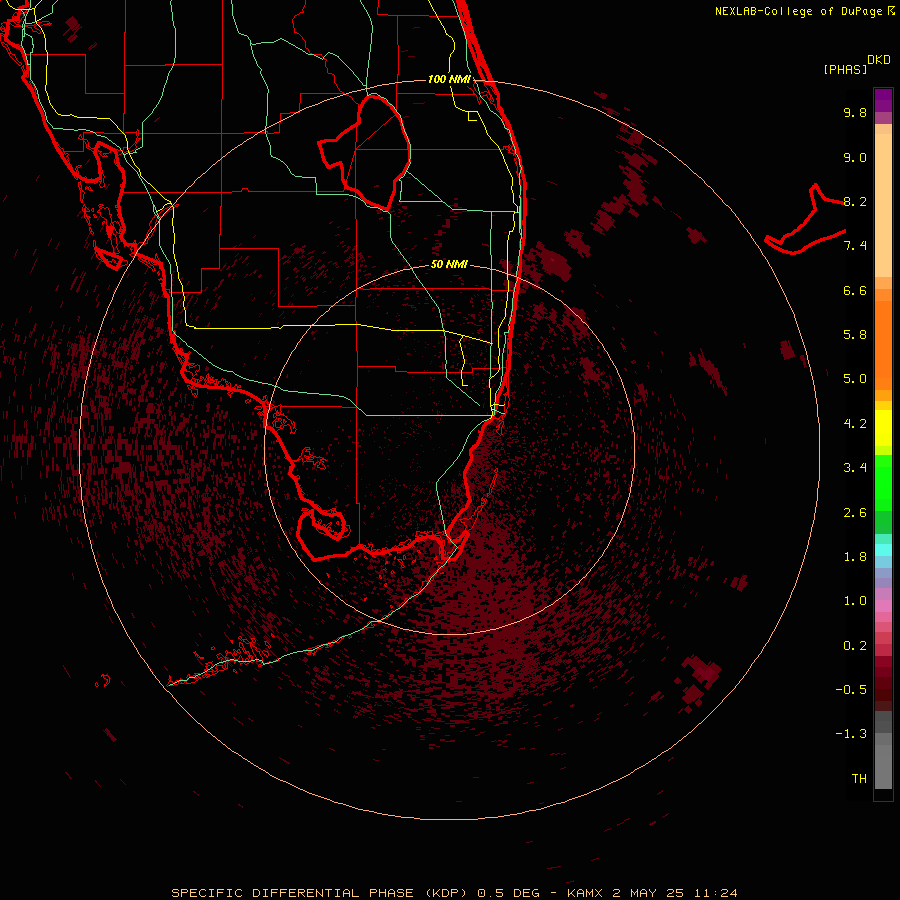900x900 pixels.
Task: Click the 5.8 value on the color scale
Action: click(855, 335)
